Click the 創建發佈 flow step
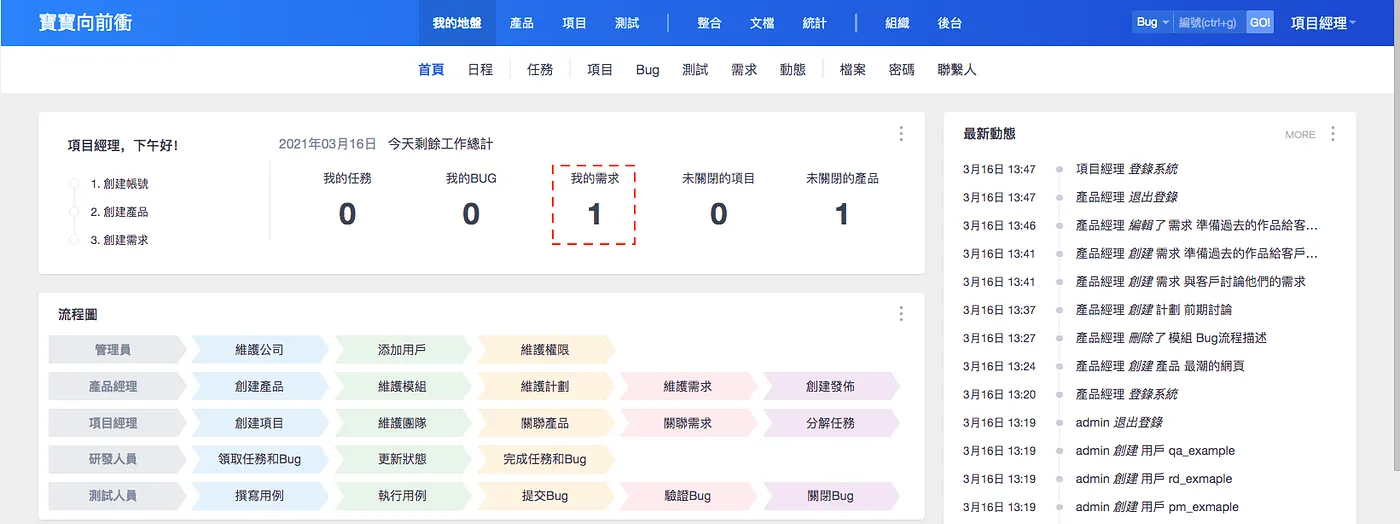 click(x=831, y=386)
